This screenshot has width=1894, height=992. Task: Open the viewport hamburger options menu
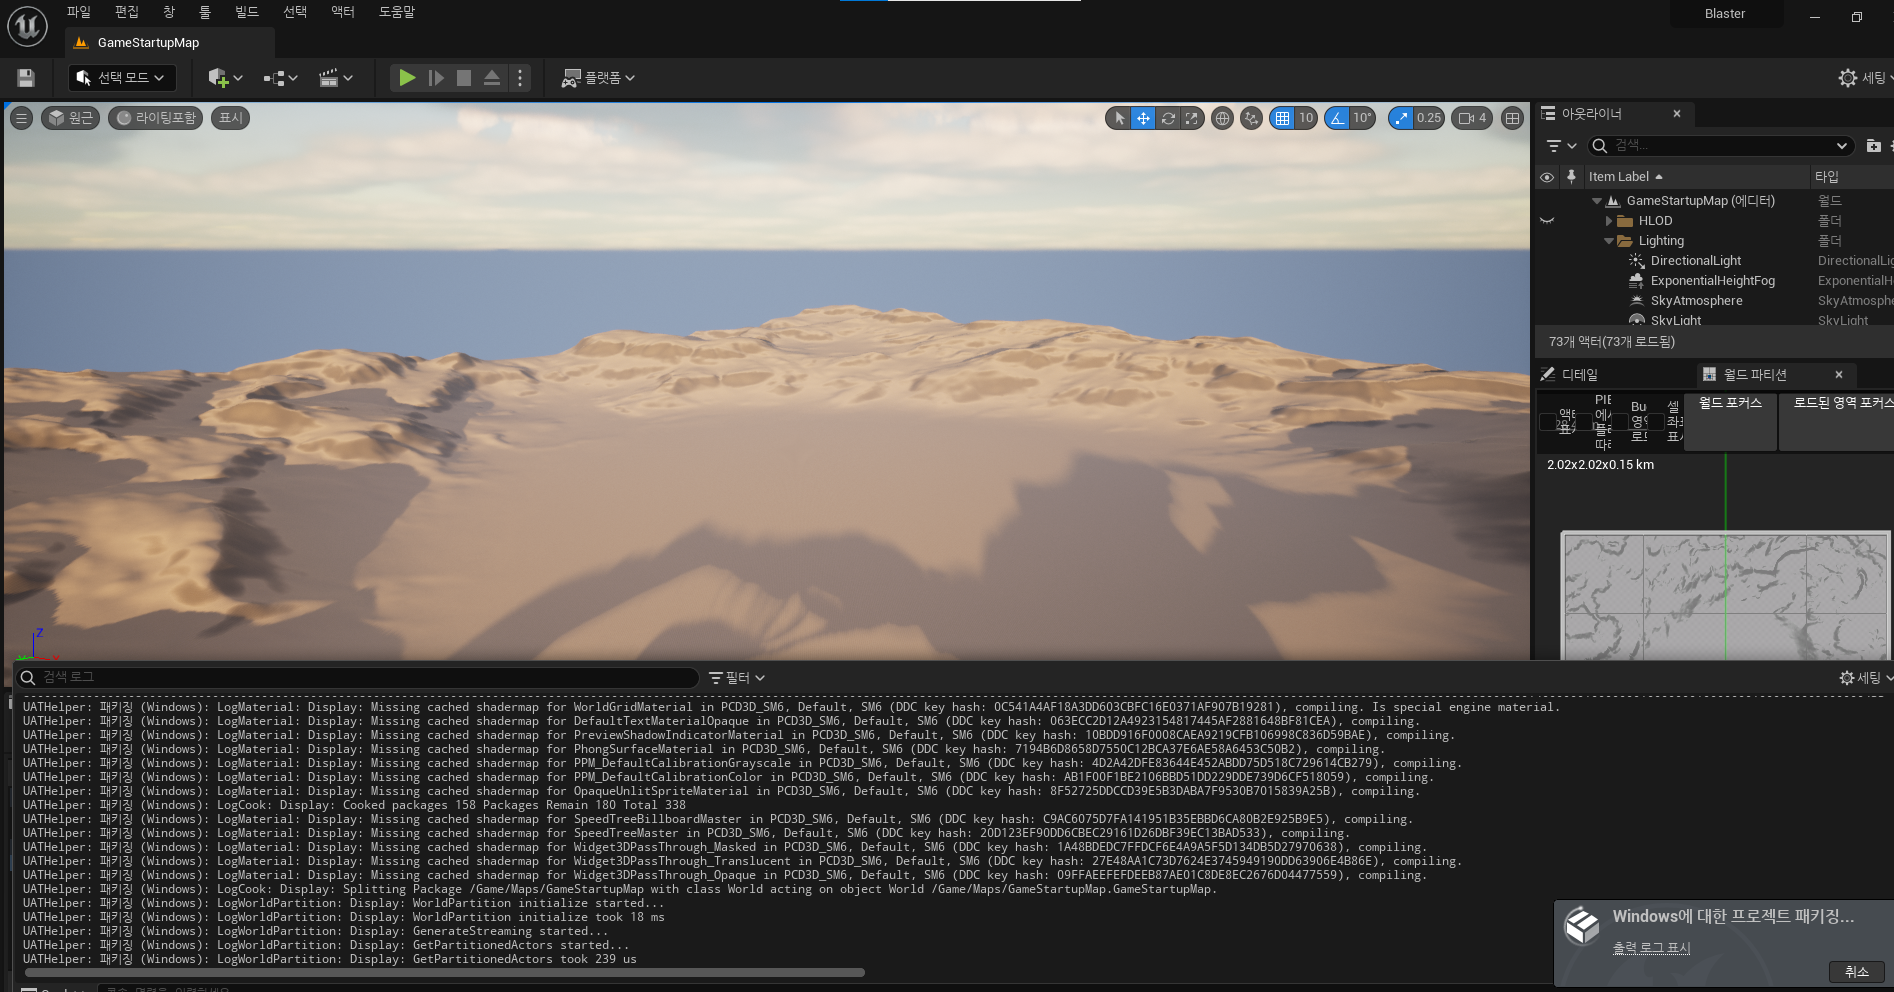click(21, 118)
